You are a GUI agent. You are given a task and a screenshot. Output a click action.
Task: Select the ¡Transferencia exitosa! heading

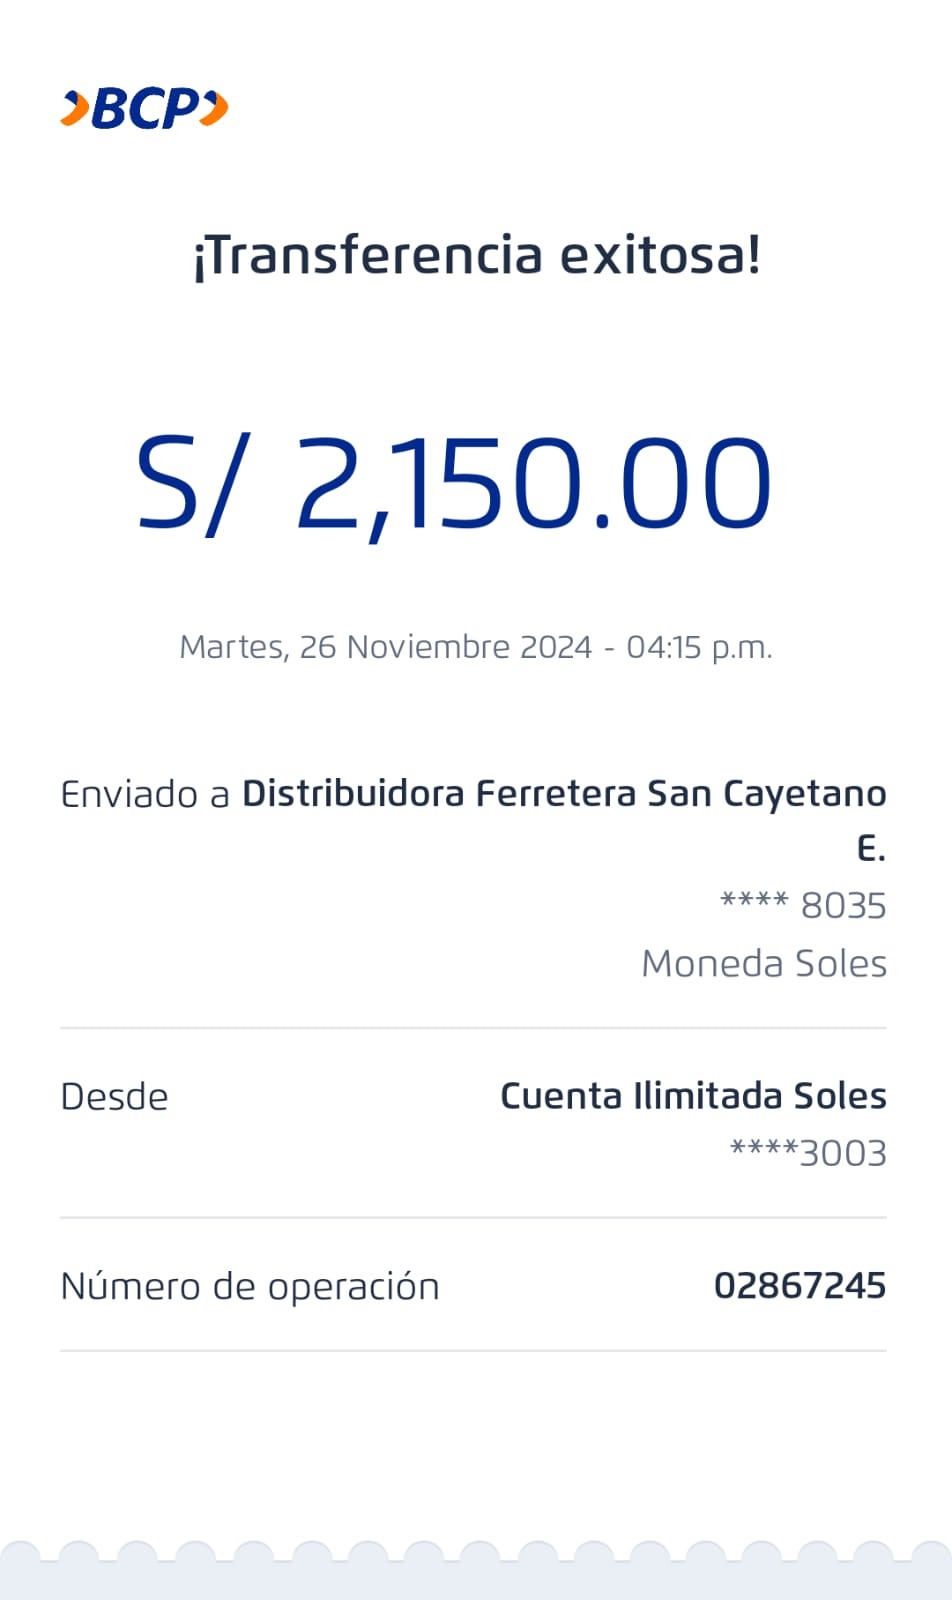pos(476,255)
